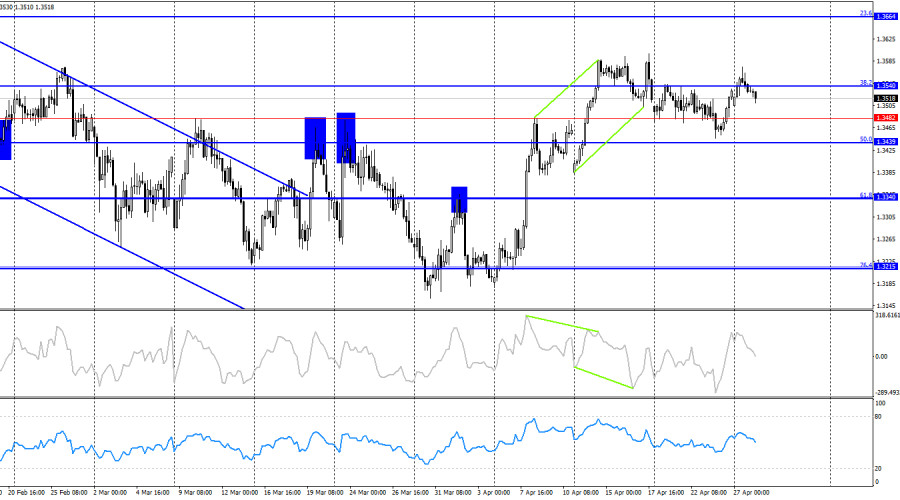Click the 318.6161 indicator scale value
Screen dimensions: 900x500
pyautogui.click(x=887, y=316)
